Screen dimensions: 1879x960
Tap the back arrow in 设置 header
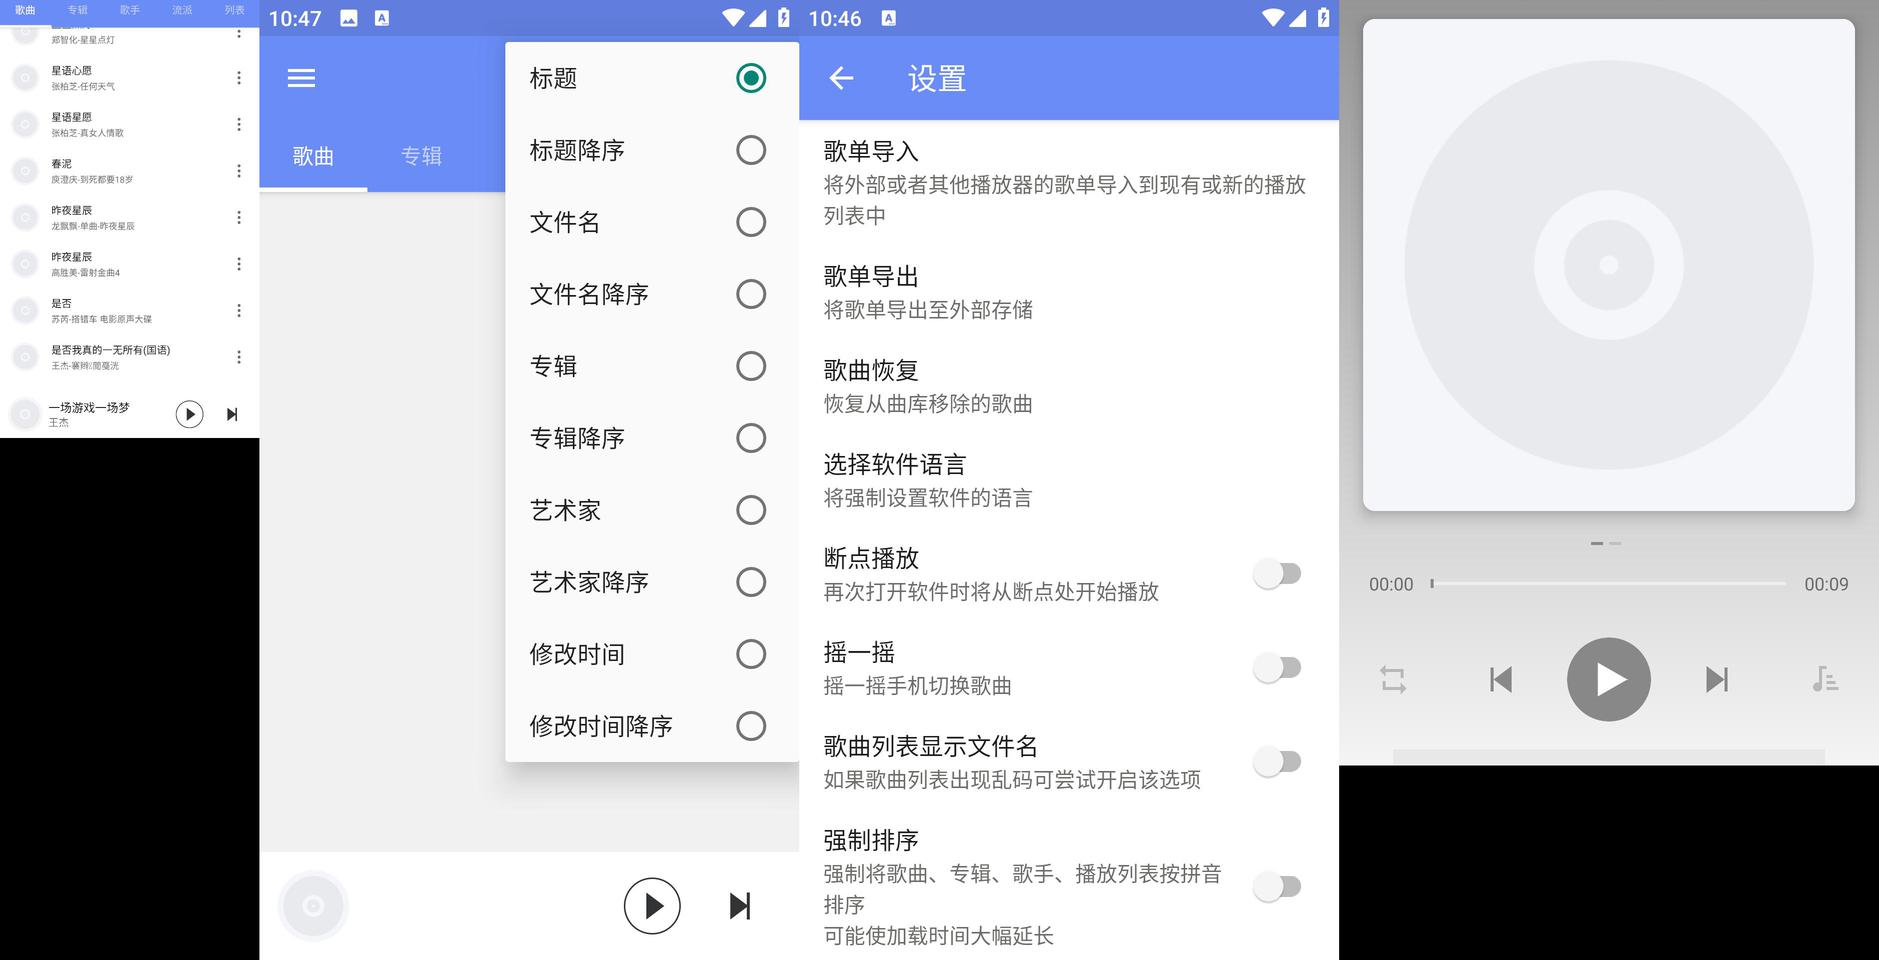[x=841, y=78]
